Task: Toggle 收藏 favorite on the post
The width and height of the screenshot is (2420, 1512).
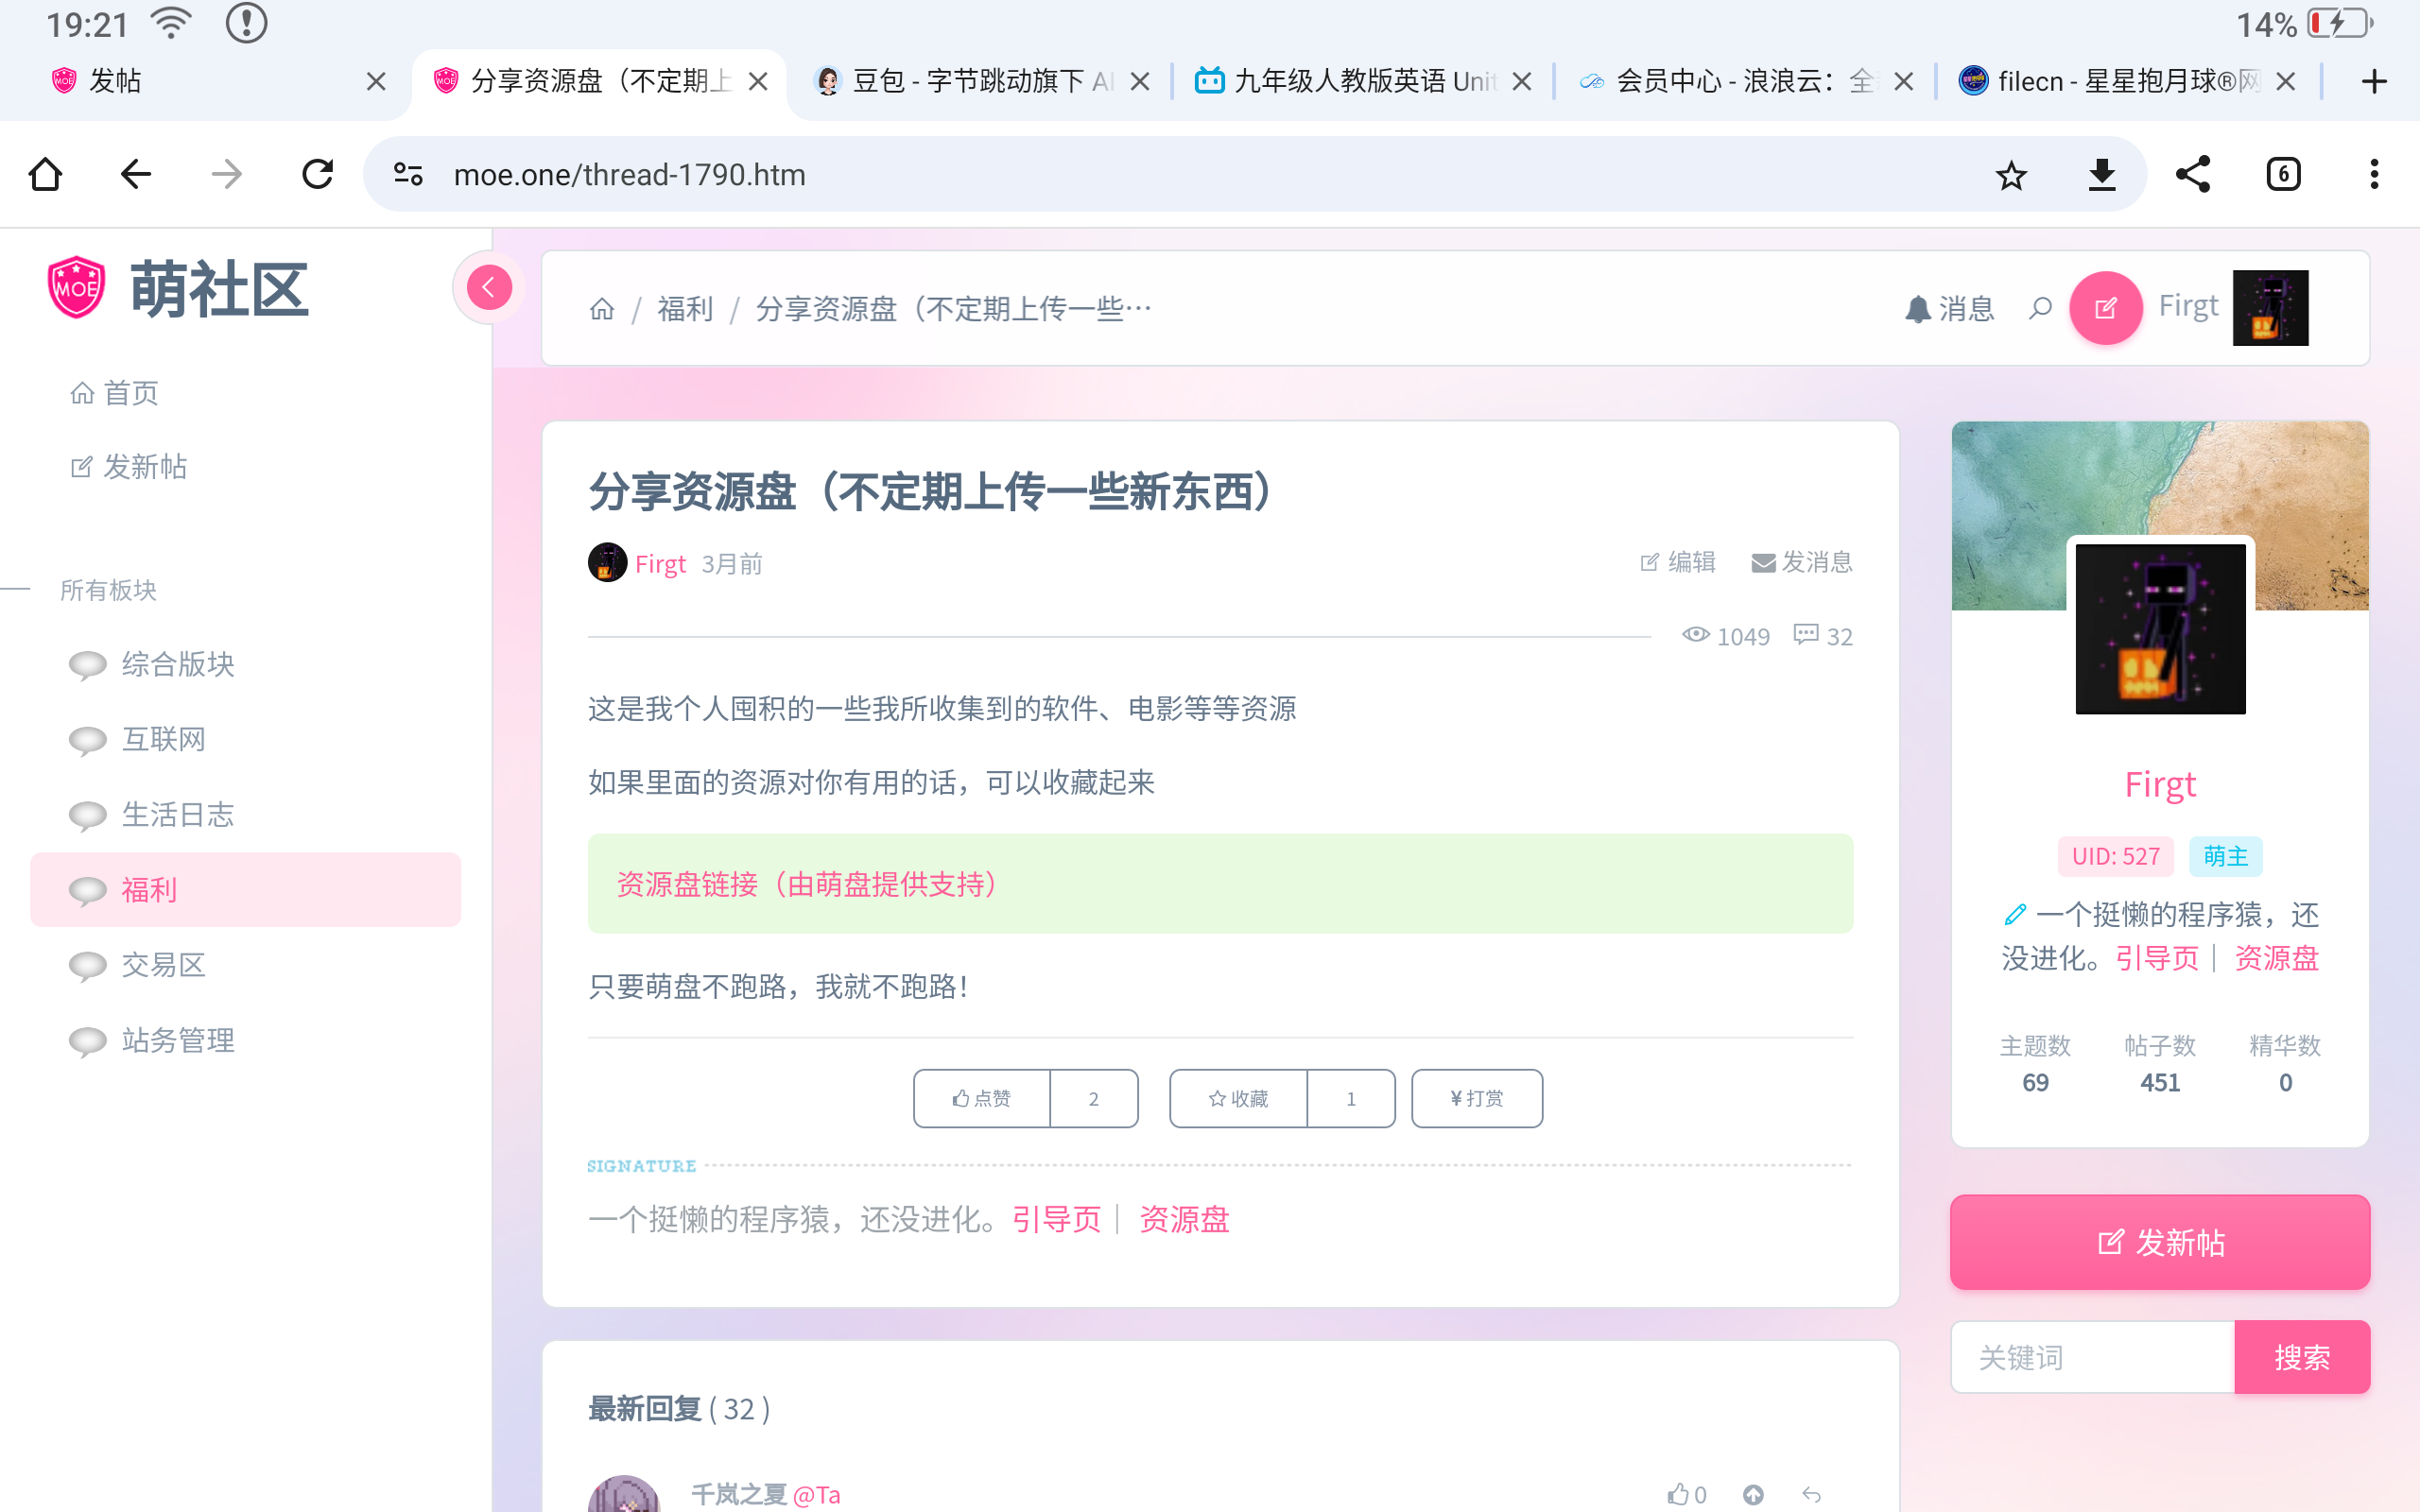Action: pos(1238,1098)
